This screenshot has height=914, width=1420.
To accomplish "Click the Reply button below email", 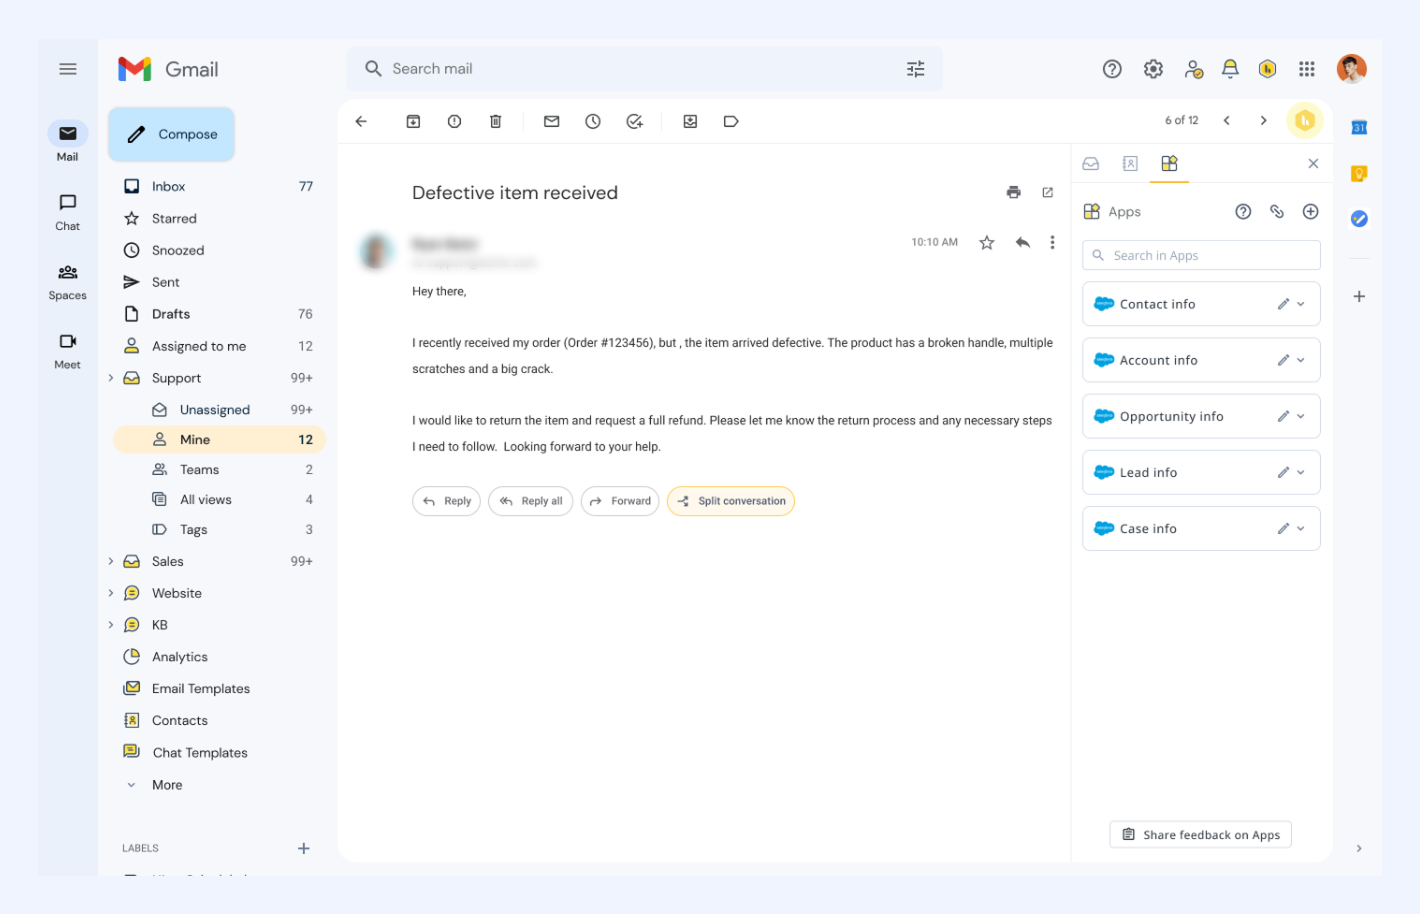I will 446,501.
